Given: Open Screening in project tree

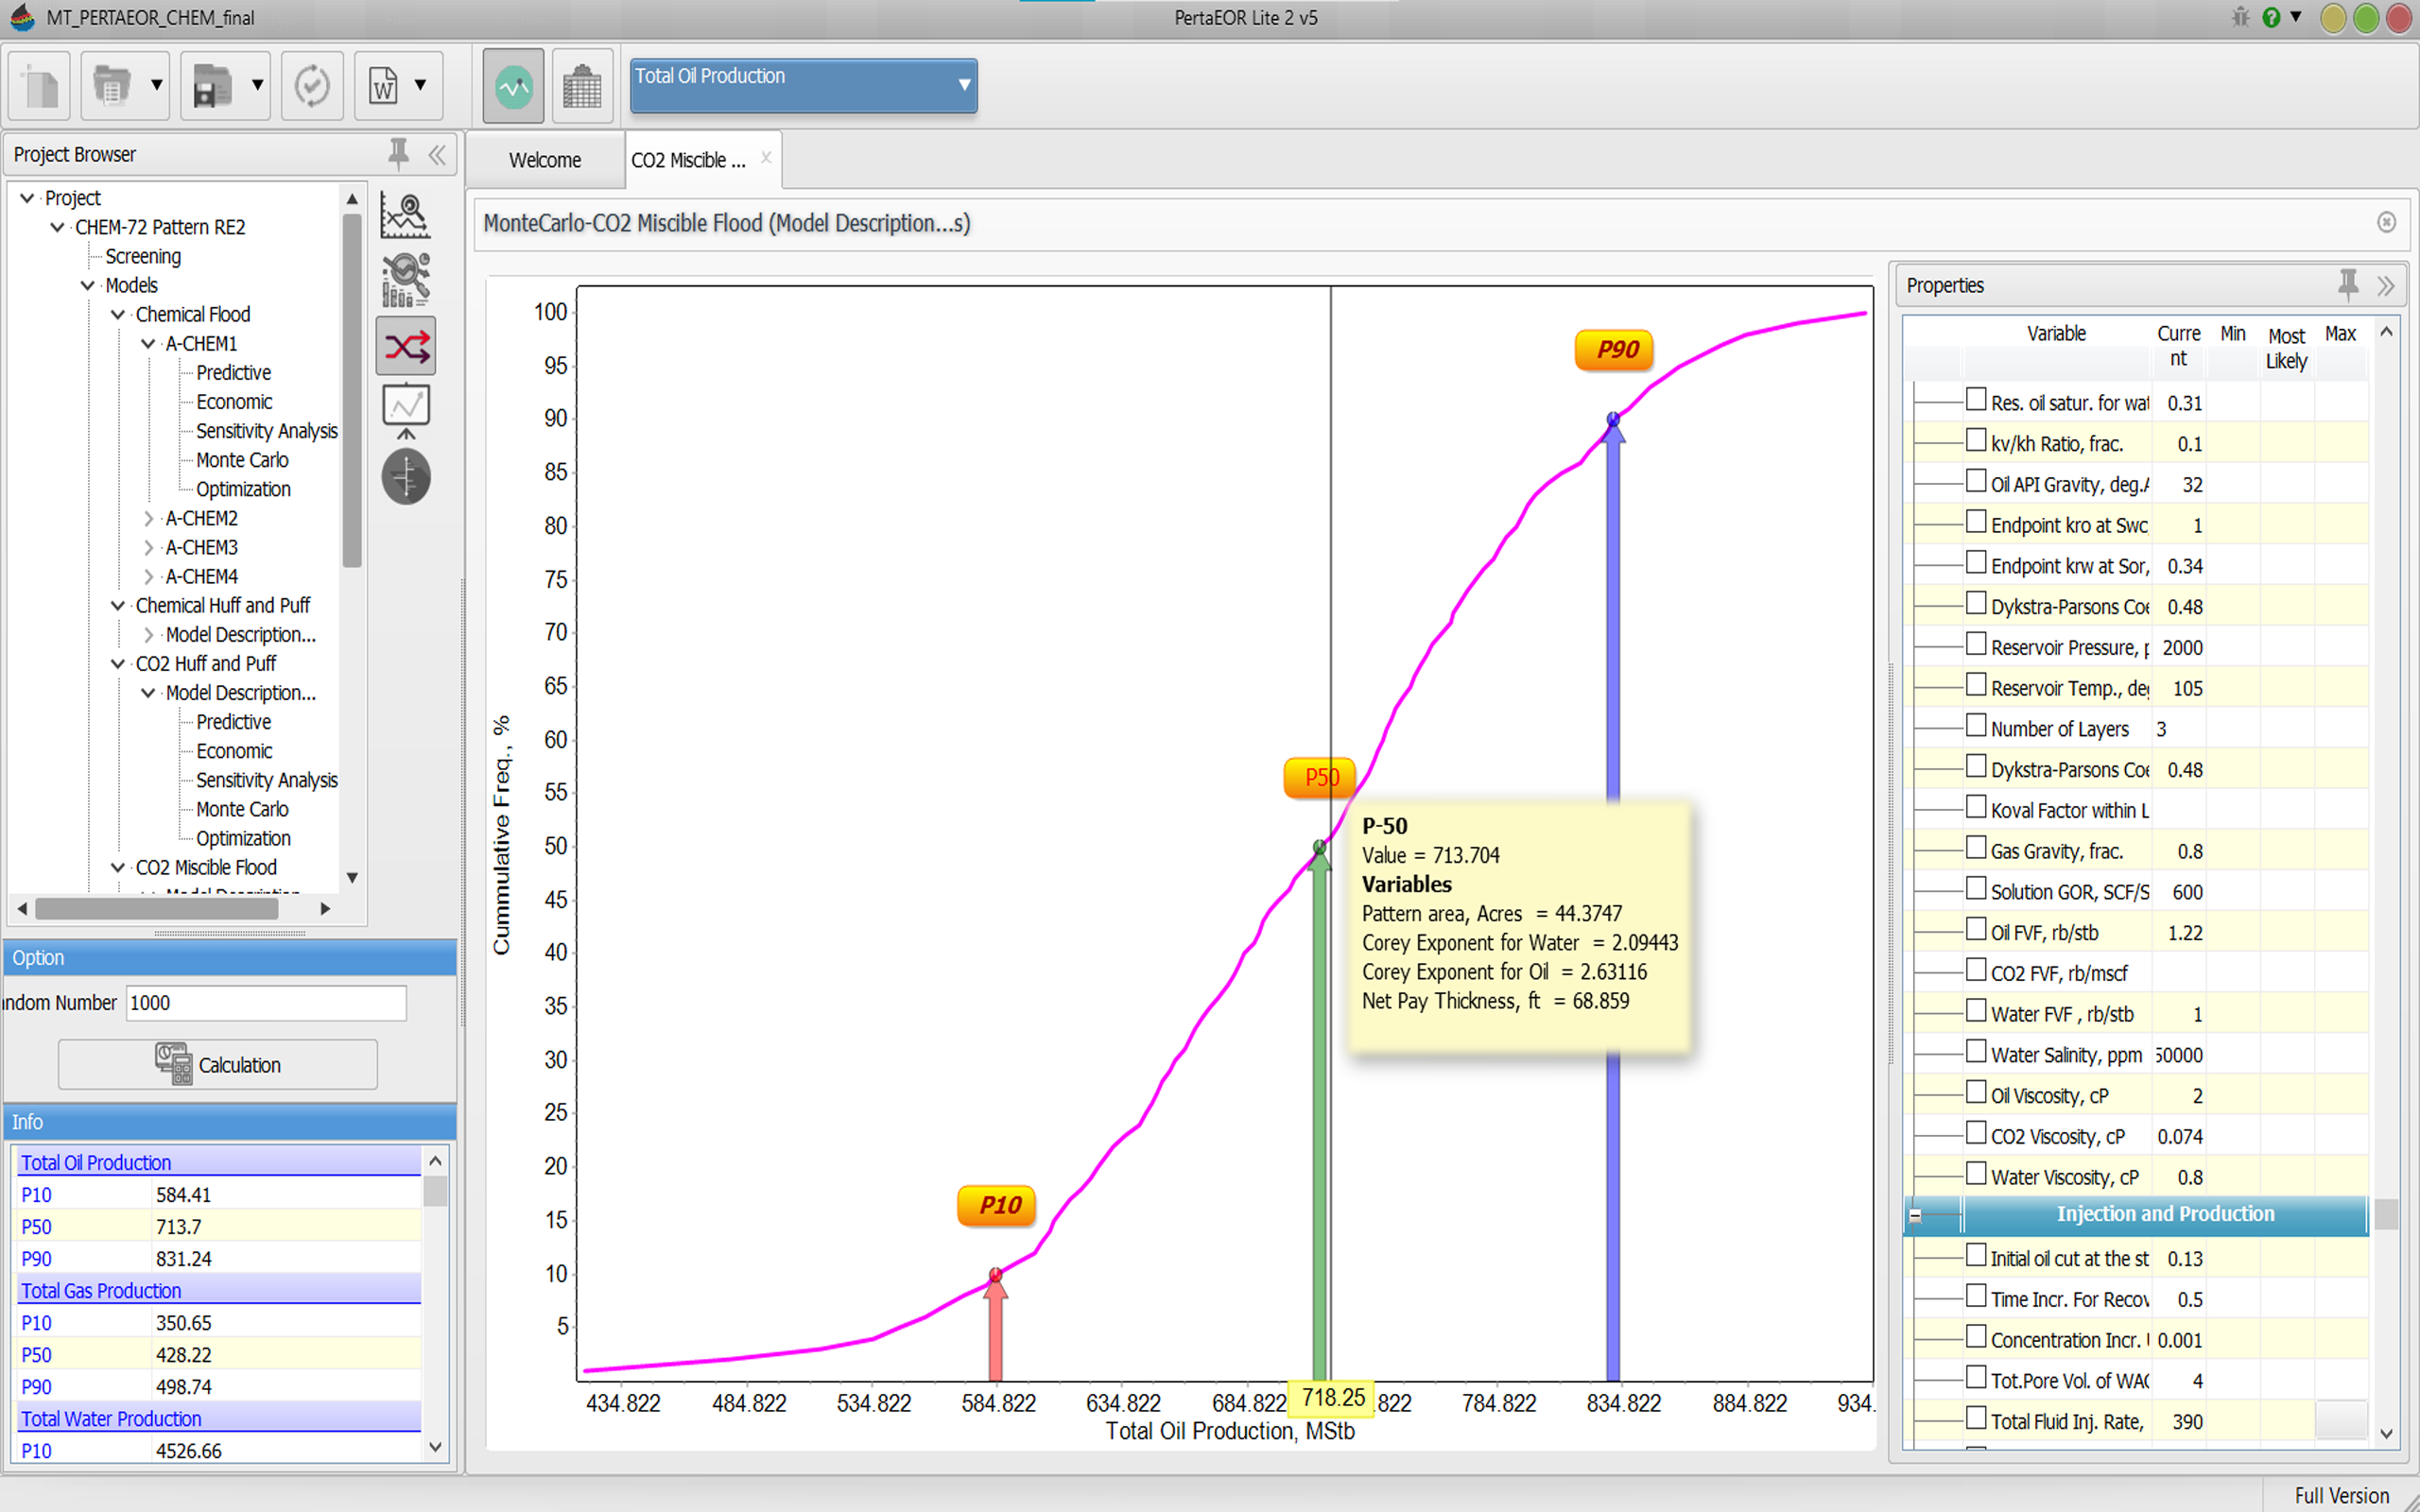Looking at the screenshot, I should pos(143,256).
